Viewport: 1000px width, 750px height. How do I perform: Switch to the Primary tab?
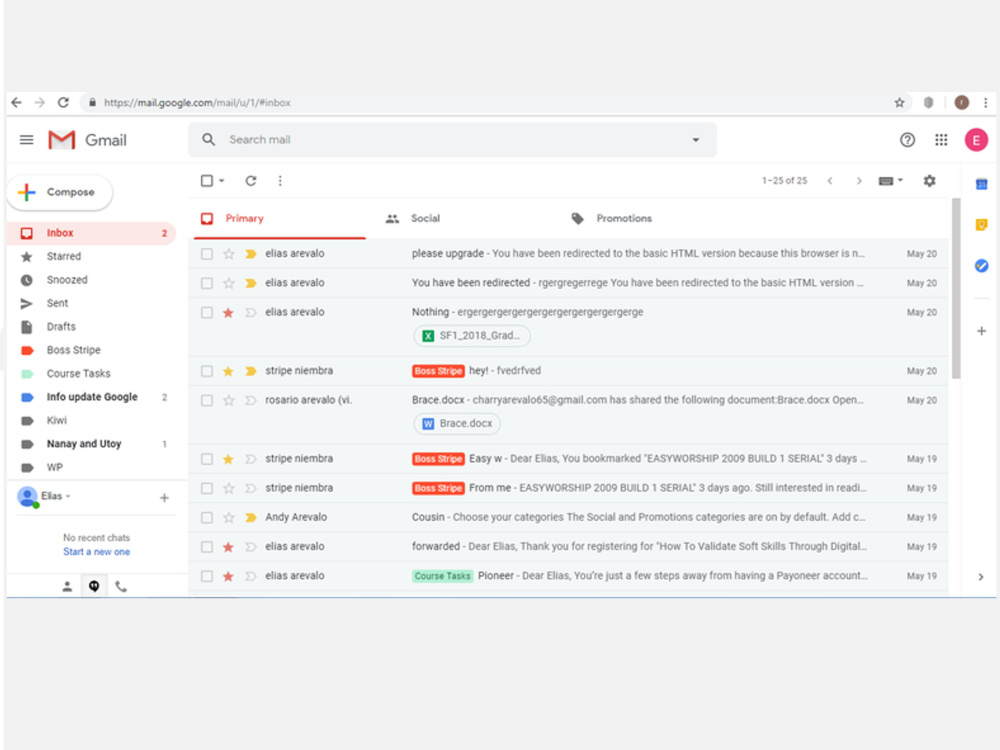coord(280,219)
